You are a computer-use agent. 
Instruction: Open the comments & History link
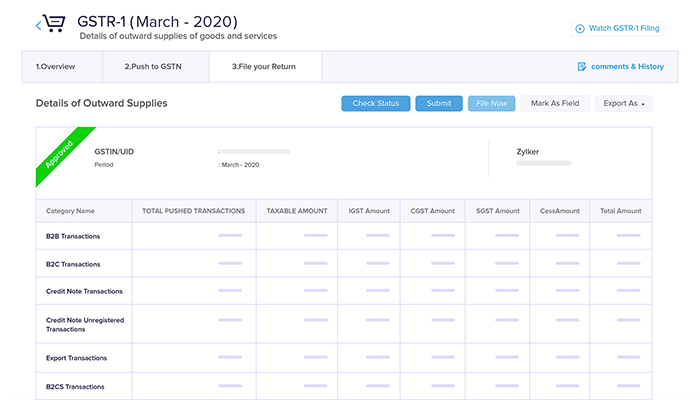click(627, 67)
